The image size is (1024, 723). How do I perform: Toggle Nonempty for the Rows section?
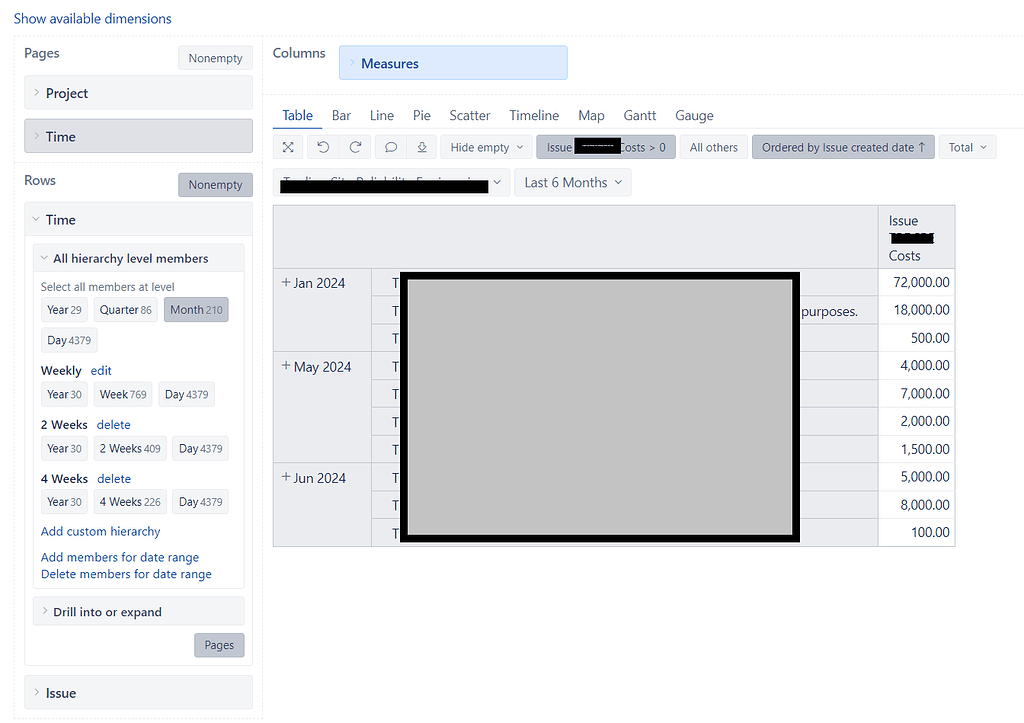pyautogui.click(x=215, y=184)
